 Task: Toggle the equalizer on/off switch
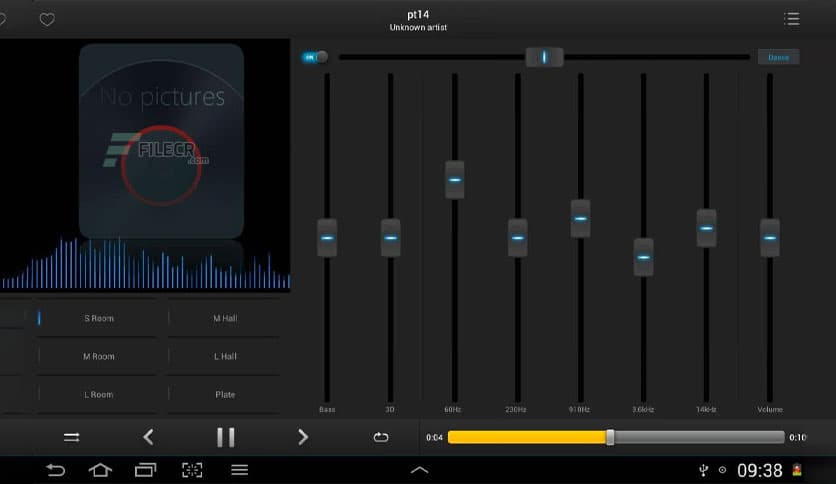click(x=315, y=57)
